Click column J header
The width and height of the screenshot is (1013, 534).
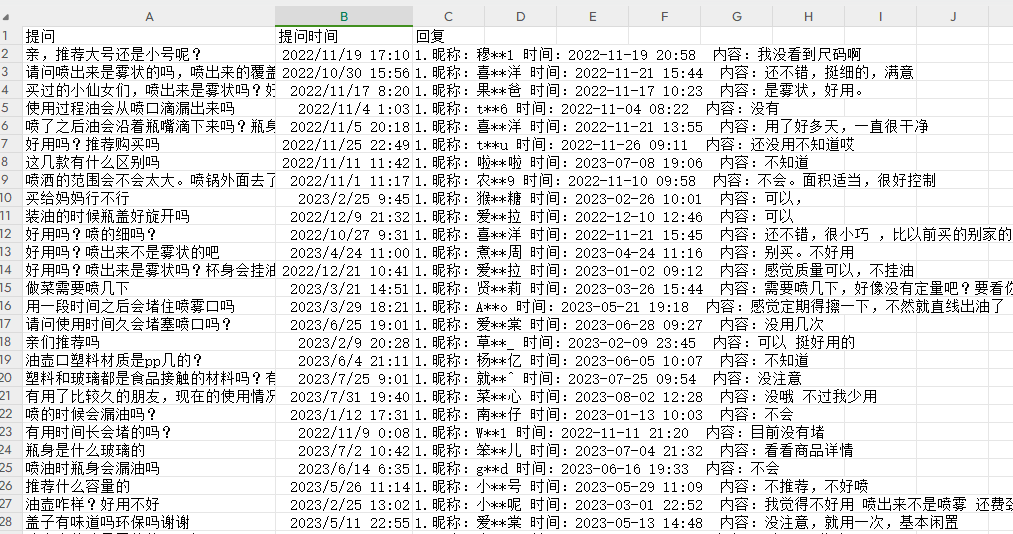952,16
